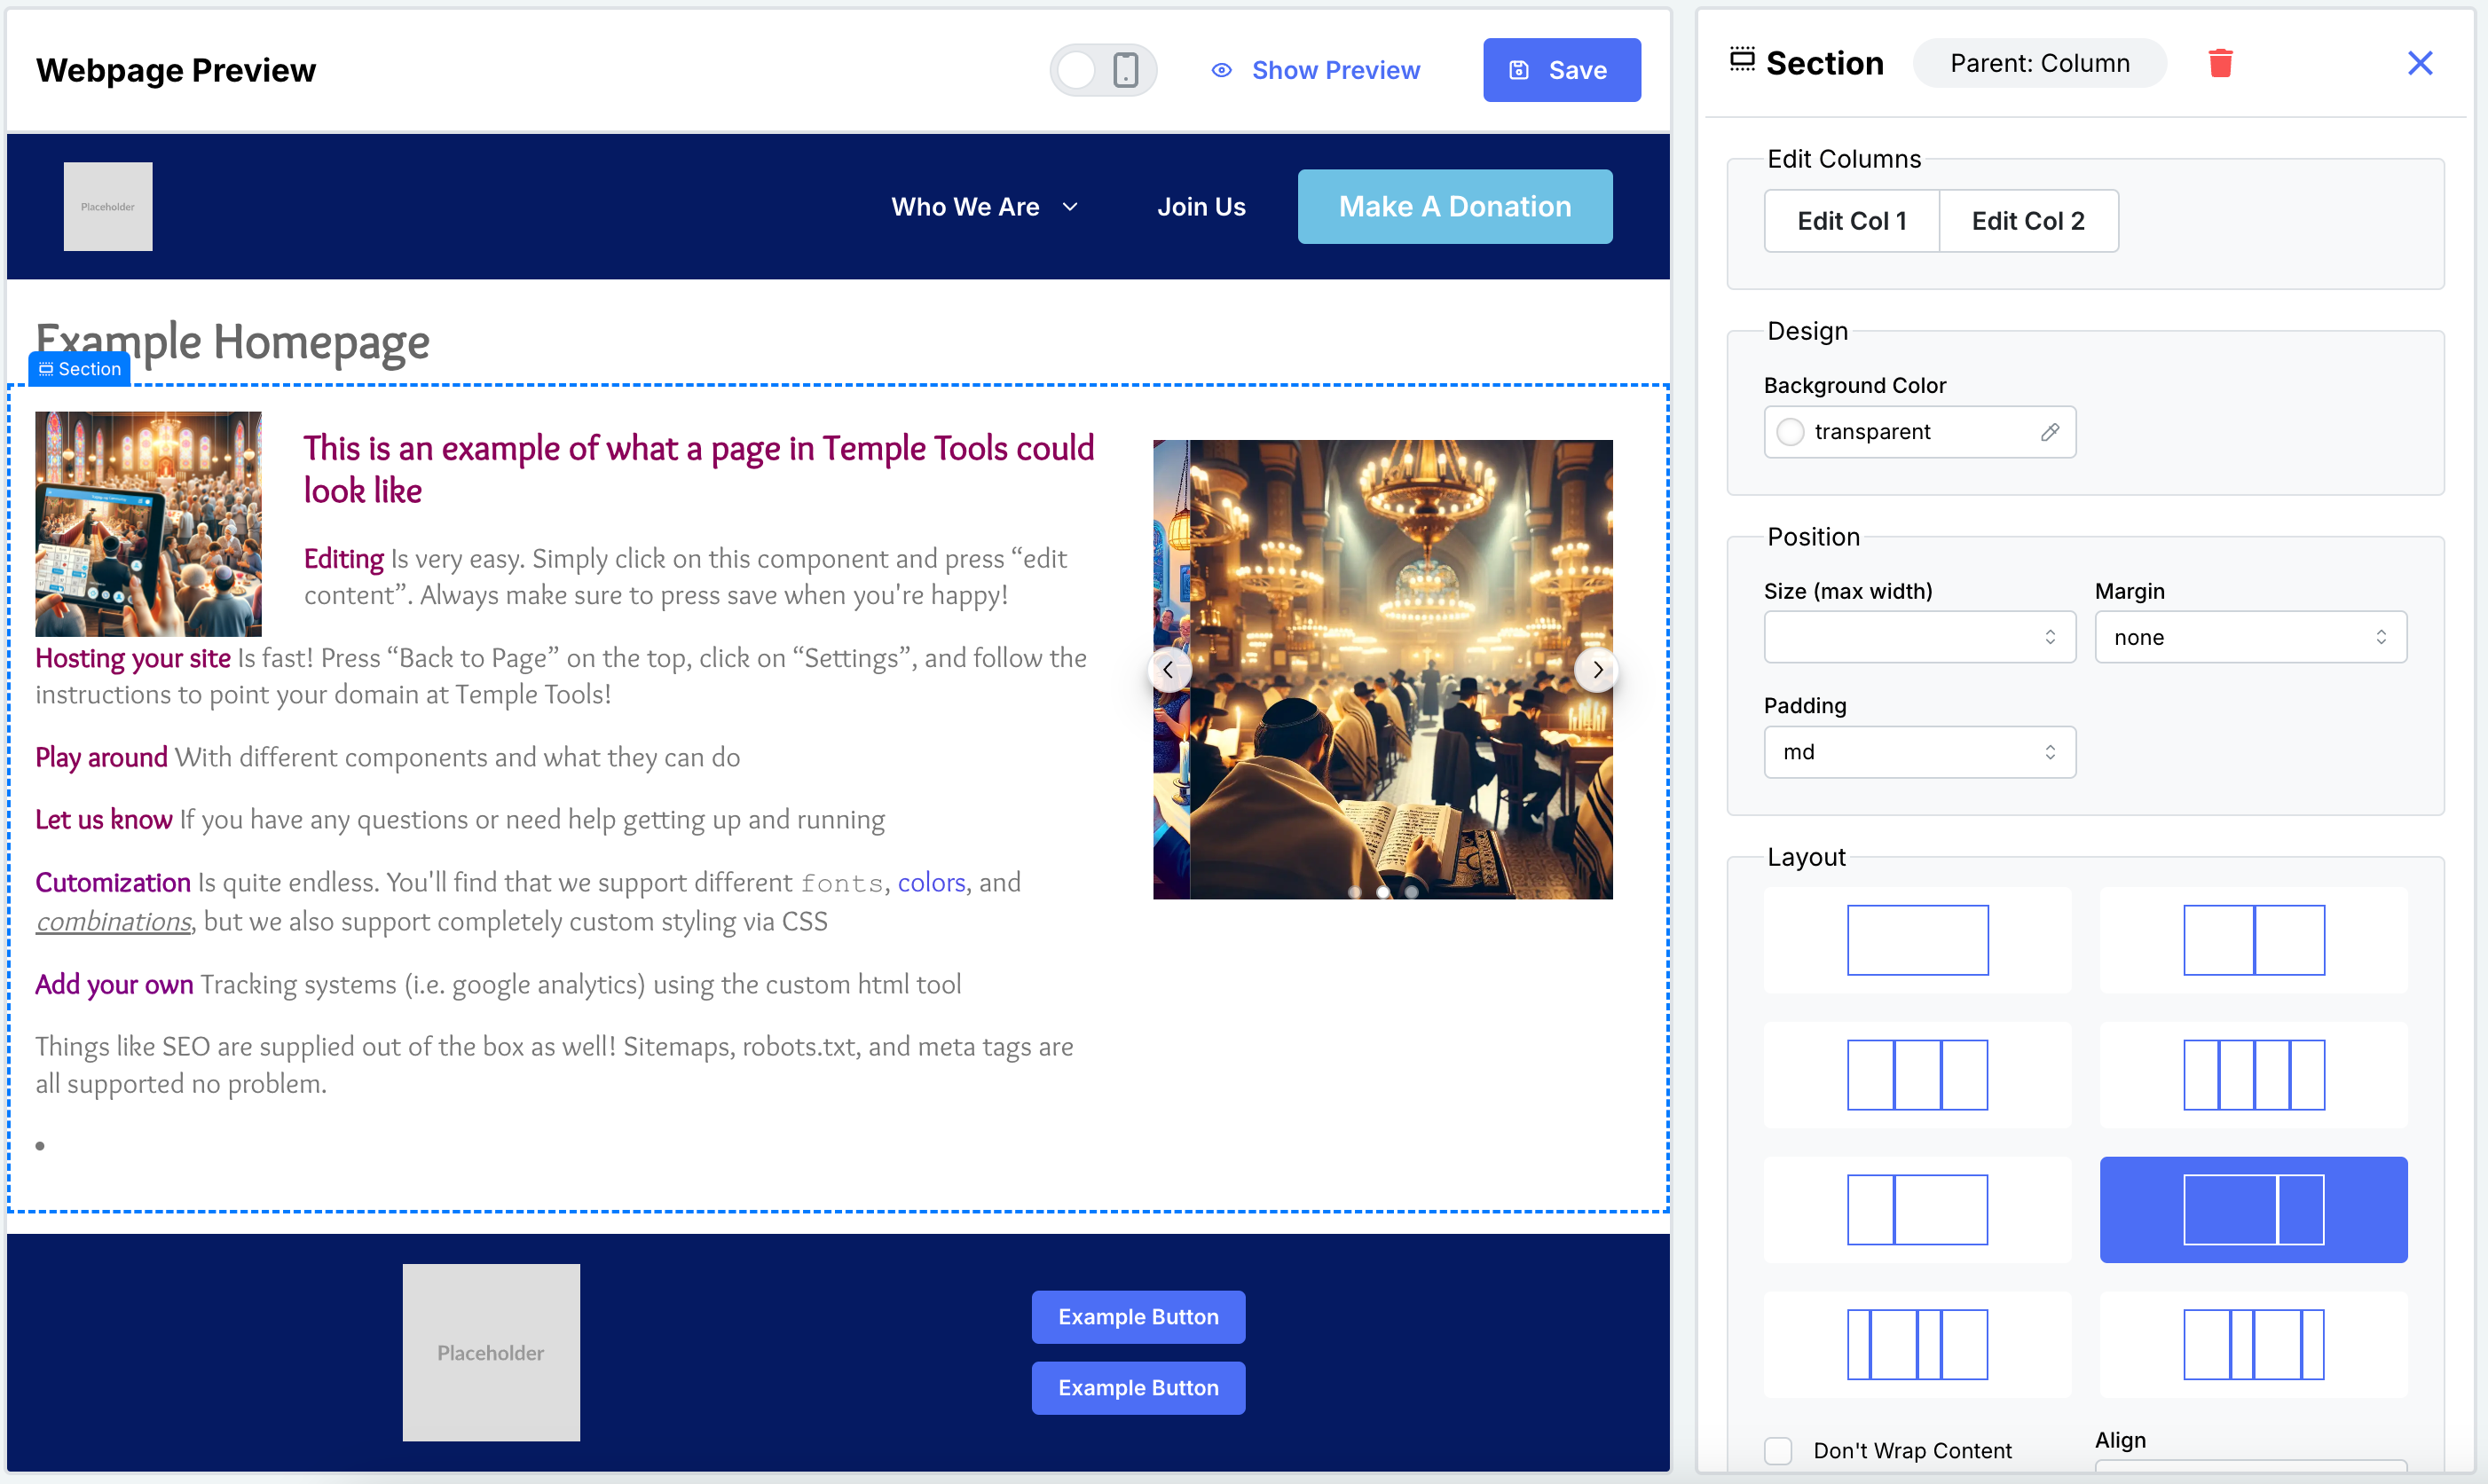The width and height of the screenshot is (2488, 1484).
Task: Select the two-column wide layout thumbnail
Action: pos(2253,1208)
